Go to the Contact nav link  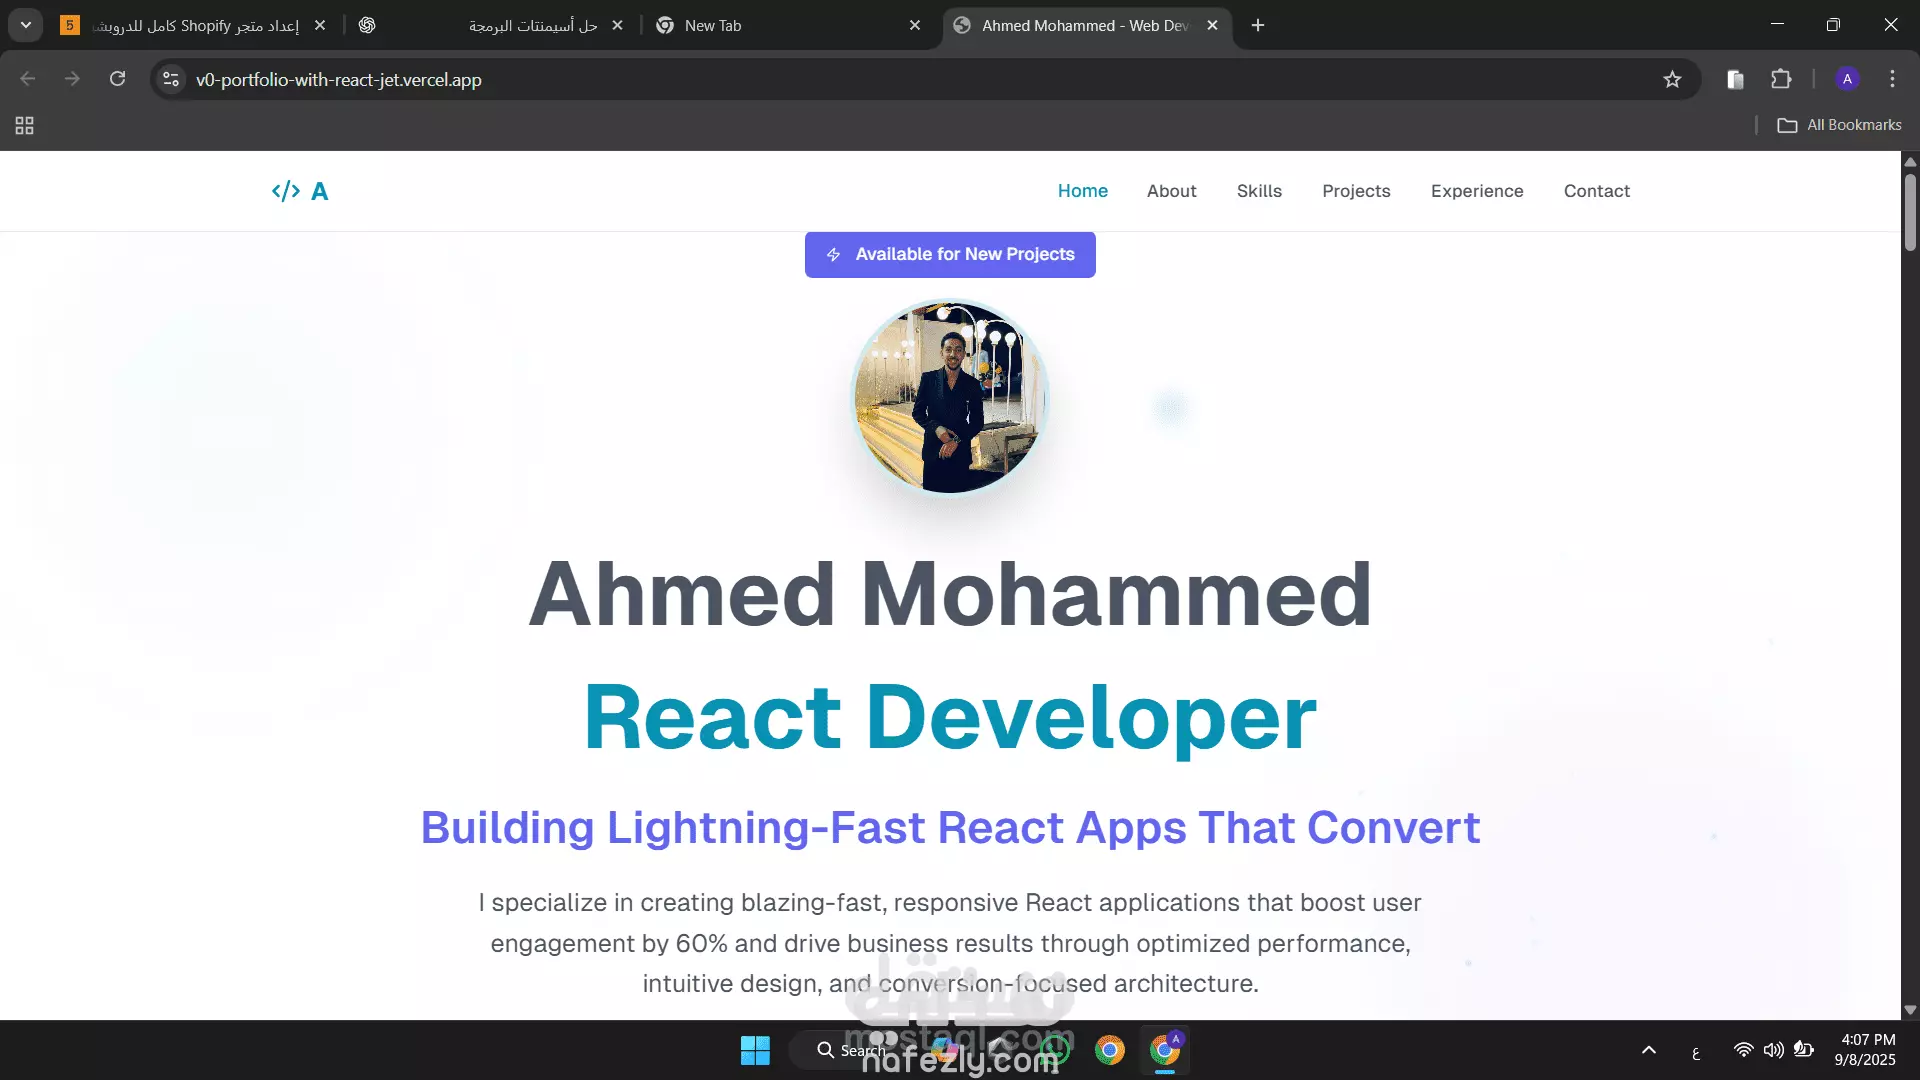(x=1597, y=191)
